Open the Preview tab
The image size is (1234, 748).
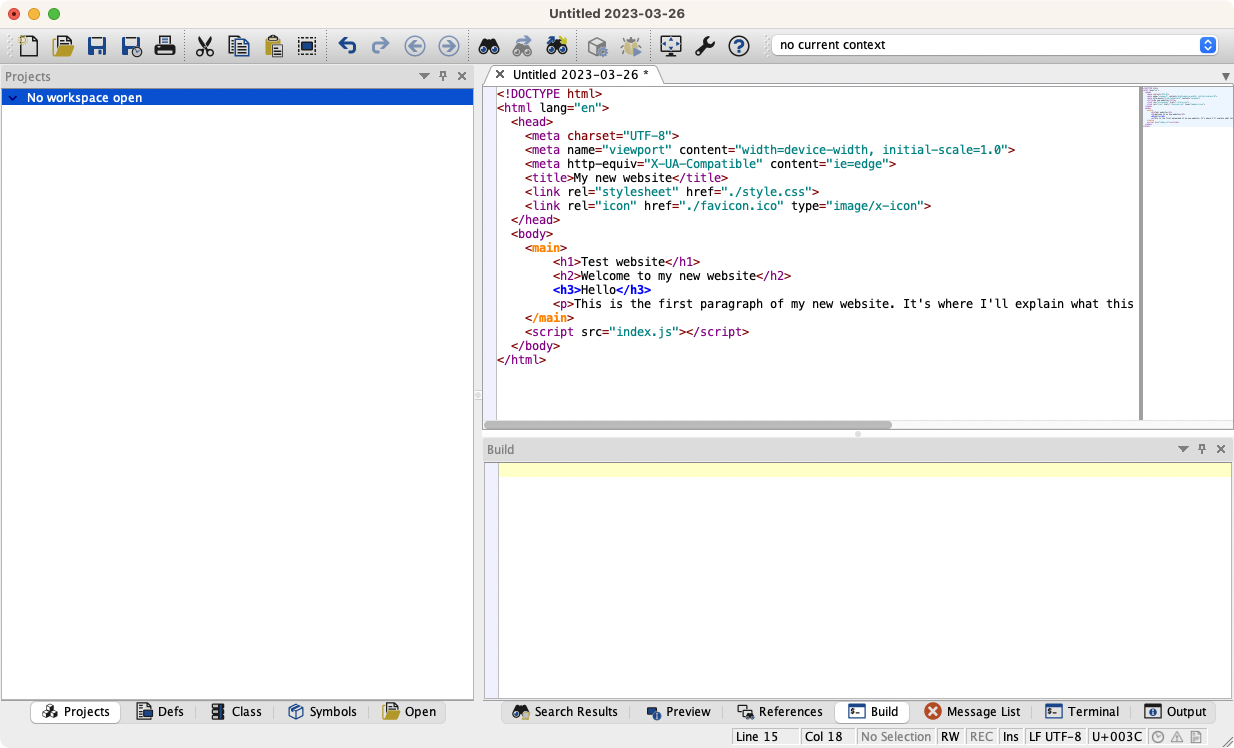pos(678,712)
